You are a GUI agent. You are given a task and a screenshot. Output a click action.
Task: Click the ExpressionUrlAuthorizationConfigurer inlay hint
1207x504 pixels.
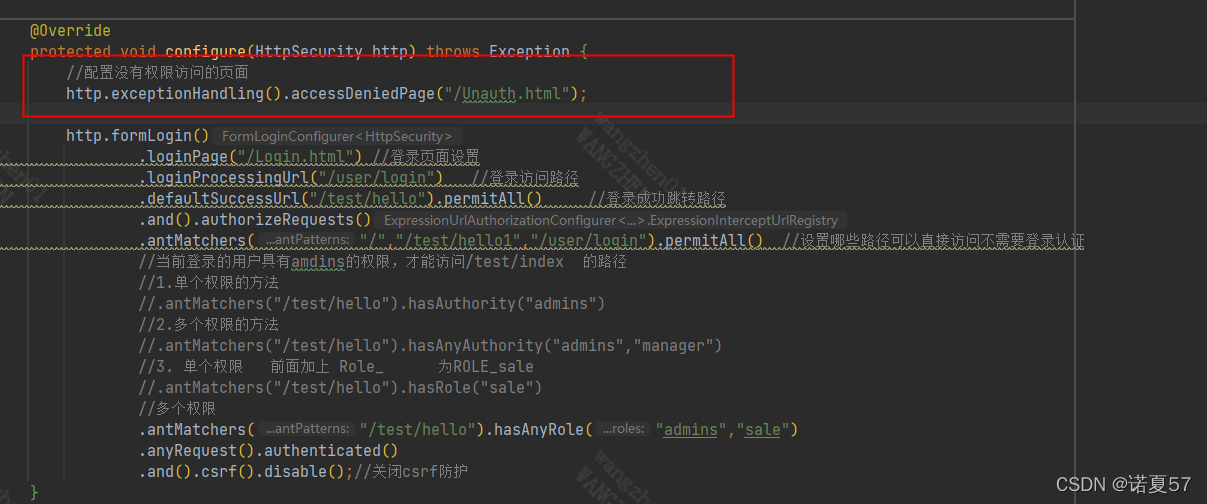coord(610,220)
